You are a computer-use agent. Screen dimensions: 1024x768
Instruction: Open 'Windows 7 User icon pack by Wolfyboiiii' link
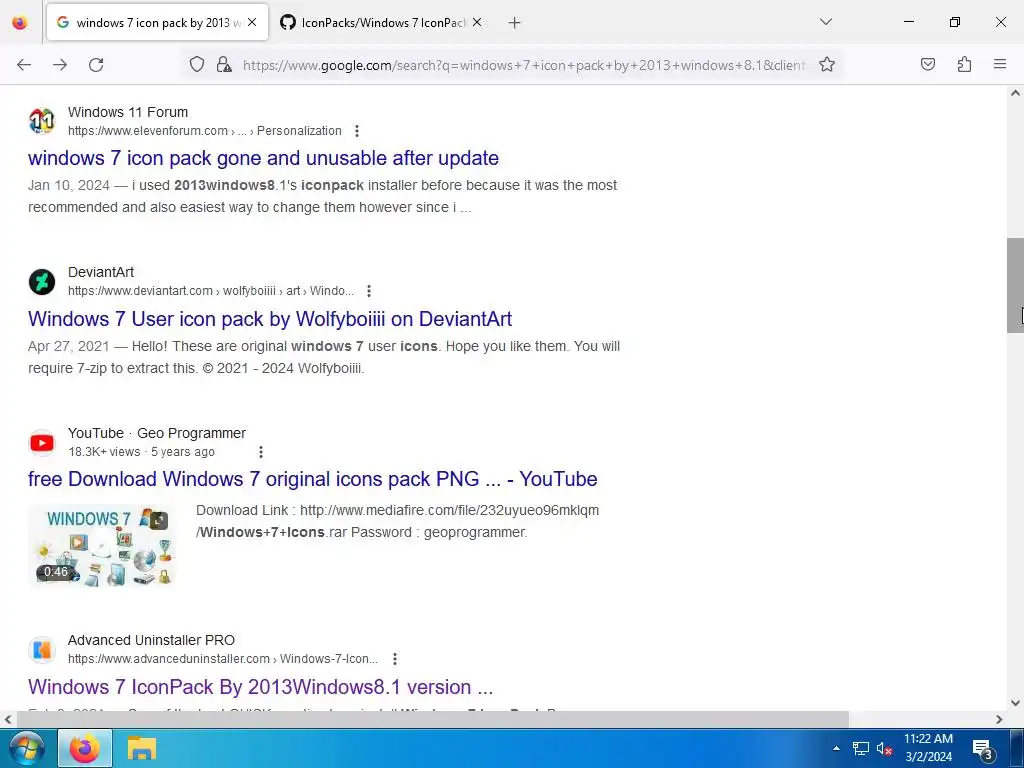click(270, 319)
